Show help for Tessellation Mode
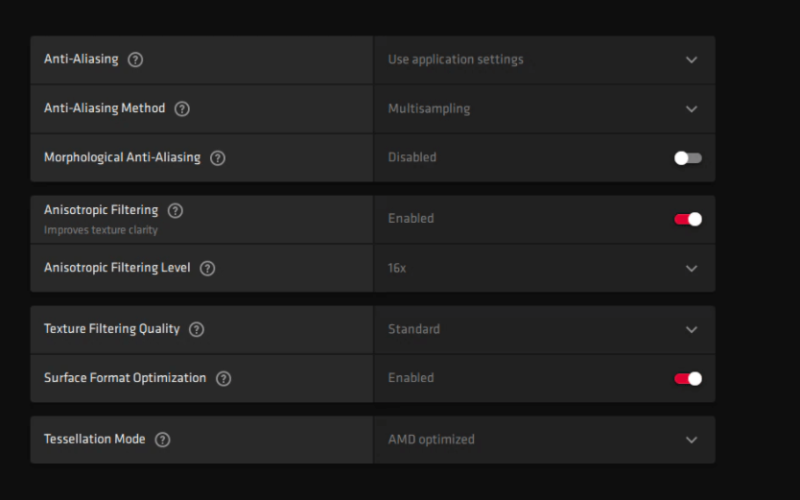 pyautogui.click(x=163, y=439)
